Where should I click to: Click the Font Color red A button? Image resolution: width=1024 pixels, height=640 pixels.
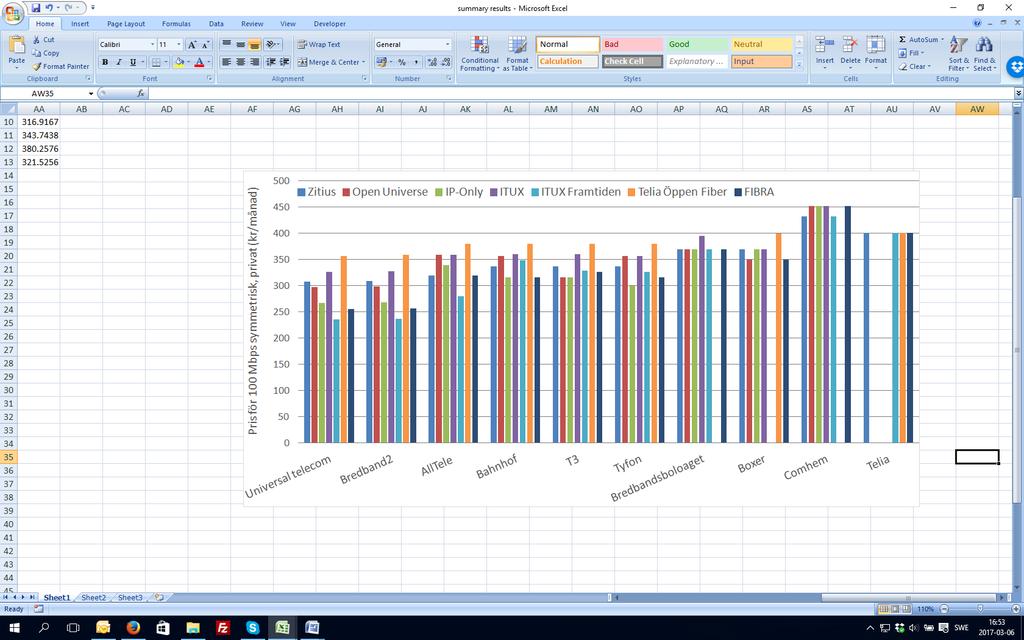click(x=199, y=62)
